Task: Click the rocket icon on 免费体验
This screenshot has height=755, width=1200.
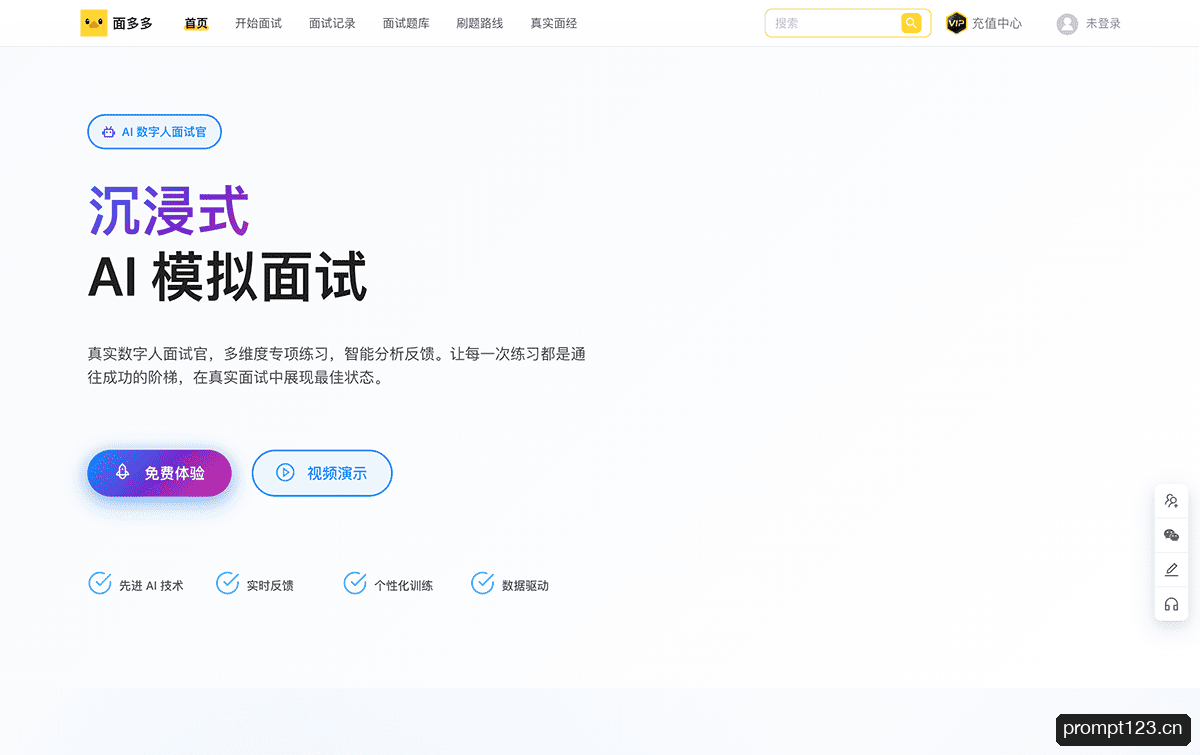Action: coord(123,472)
